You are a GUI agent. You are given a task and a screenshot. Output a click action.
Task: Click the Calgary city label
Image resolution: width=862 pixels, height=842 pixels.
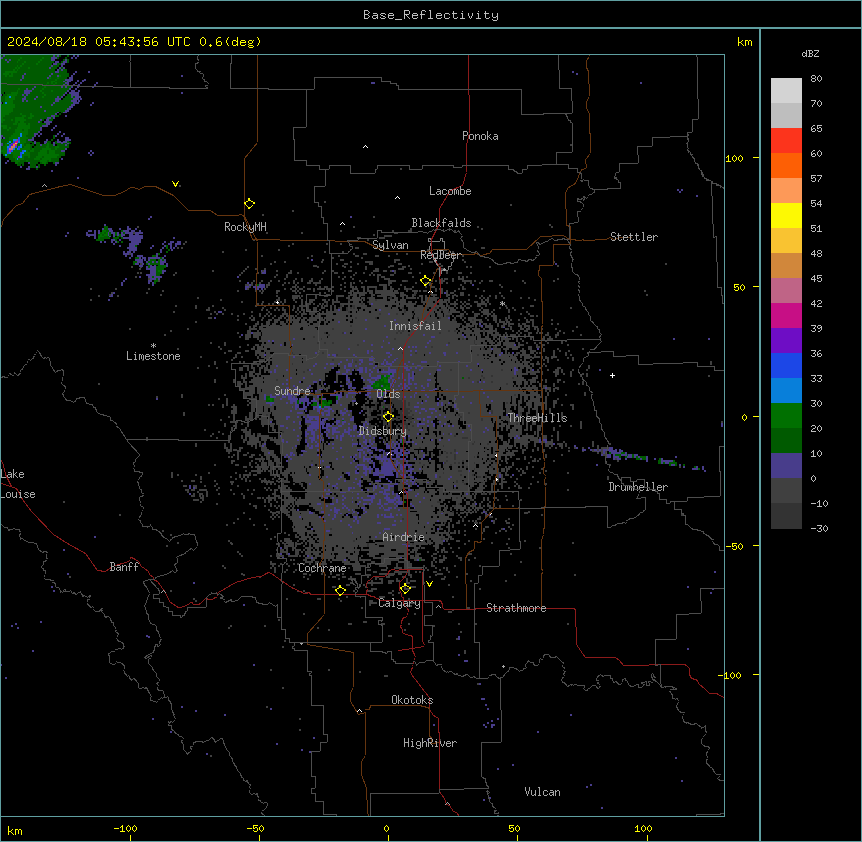(399, 603)
